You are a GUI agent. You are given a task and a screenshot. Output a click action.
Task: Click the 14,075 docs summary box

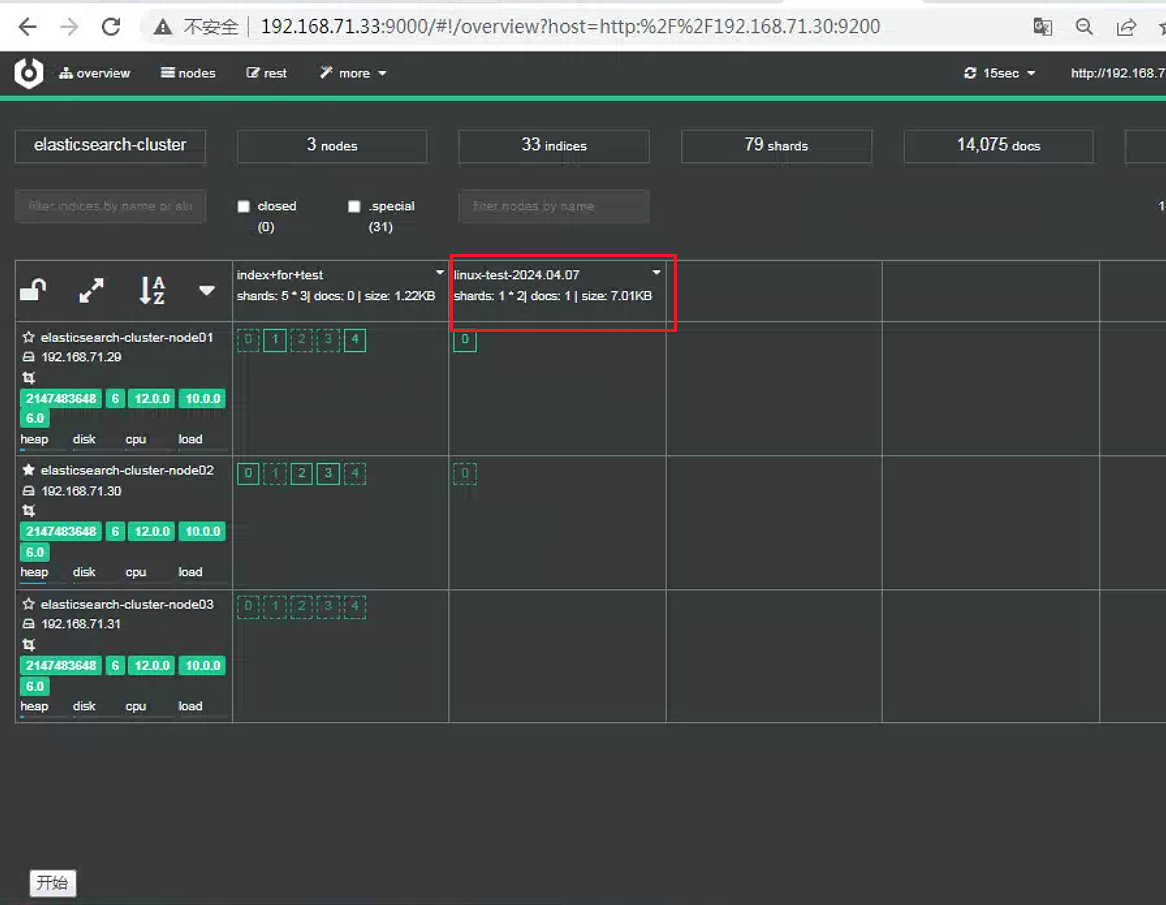pos(999,146)
